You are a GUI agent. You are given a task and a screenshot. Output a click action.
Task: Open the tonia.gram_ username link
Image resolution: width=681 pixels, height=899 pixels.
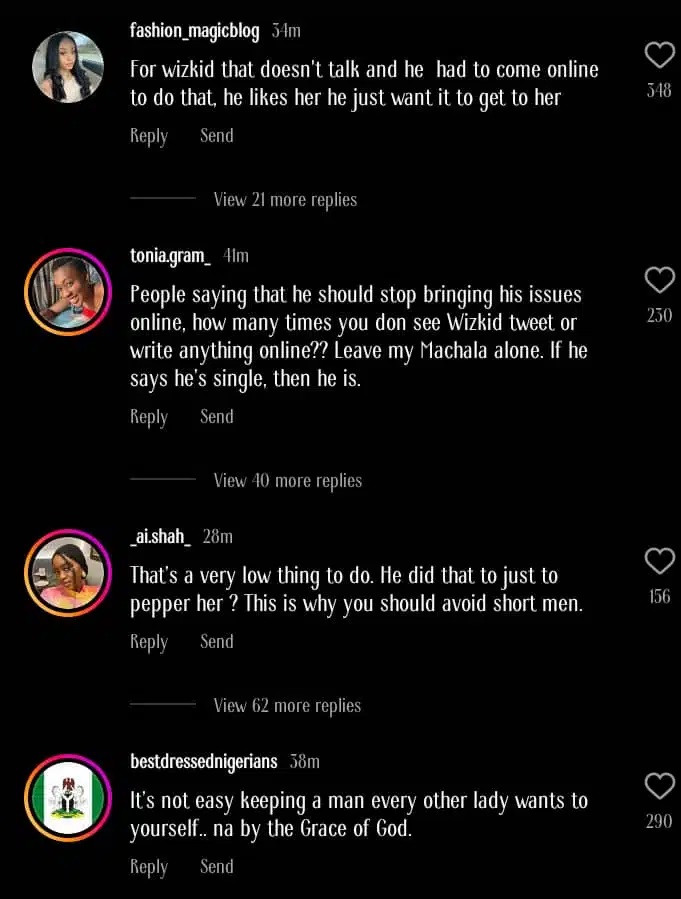(x=170, y=256)
